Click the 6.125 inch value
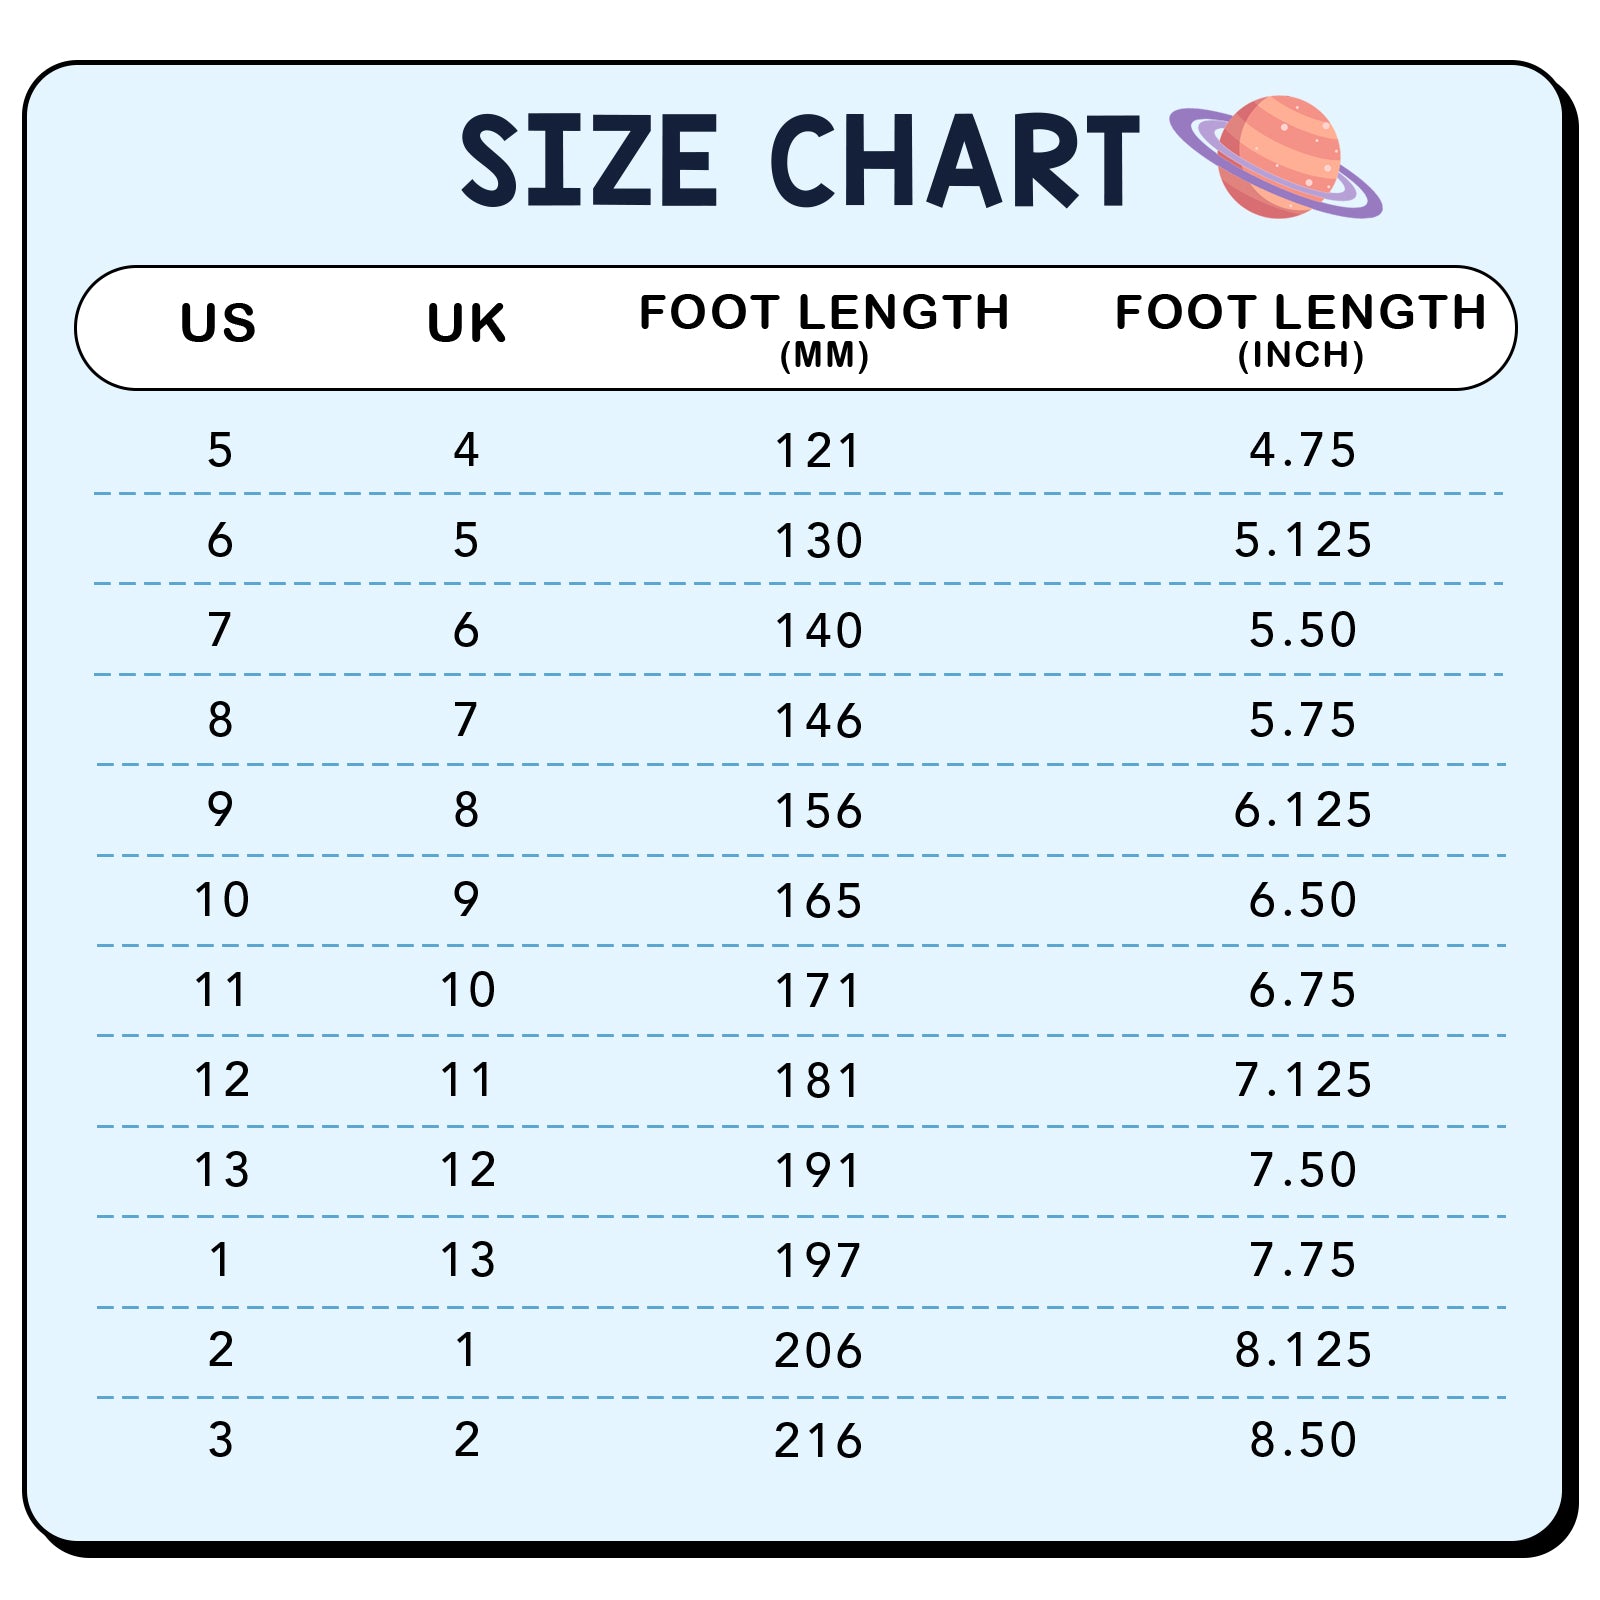The width and height of the screenshot is (1600, 1600). (1303, 810)
